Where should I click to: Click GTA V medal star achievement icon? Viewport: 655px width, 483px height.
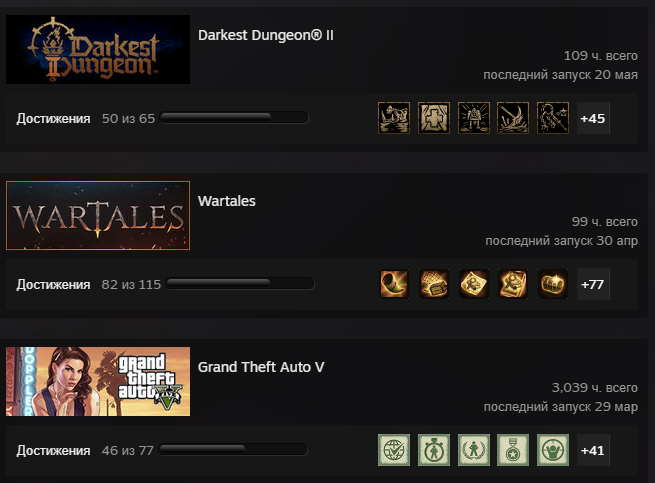(x=513, y=450)
